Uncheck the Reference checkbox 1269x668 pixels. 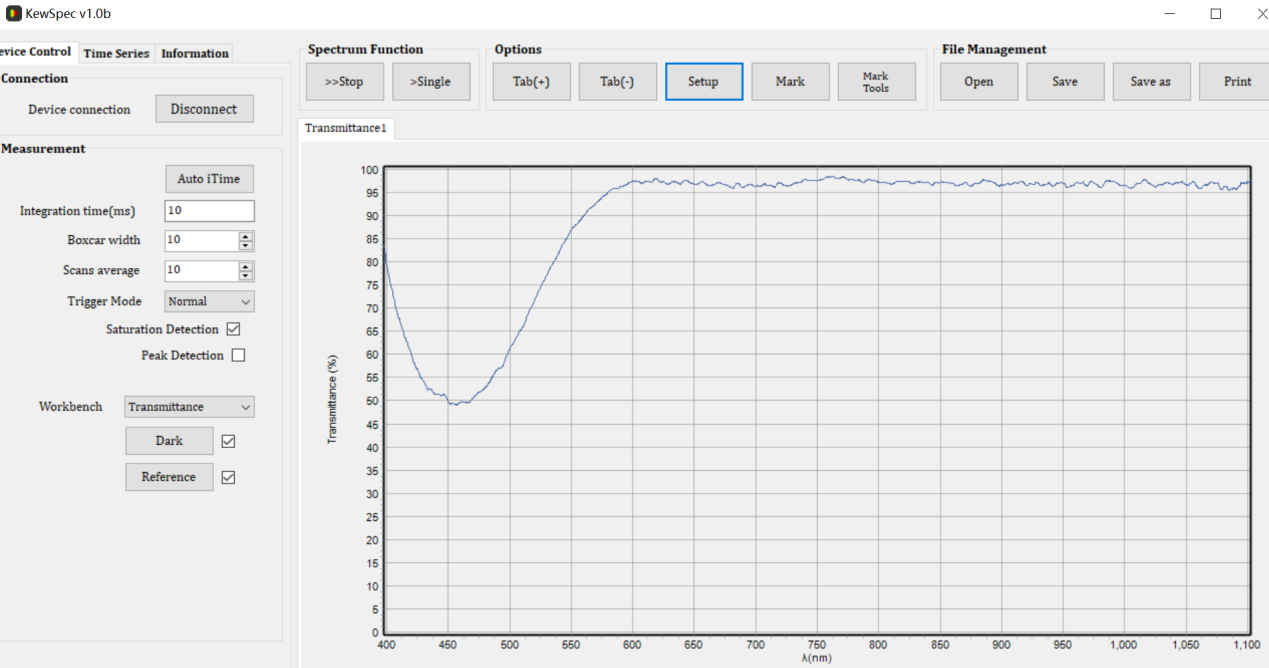click(x=228, y=477)
